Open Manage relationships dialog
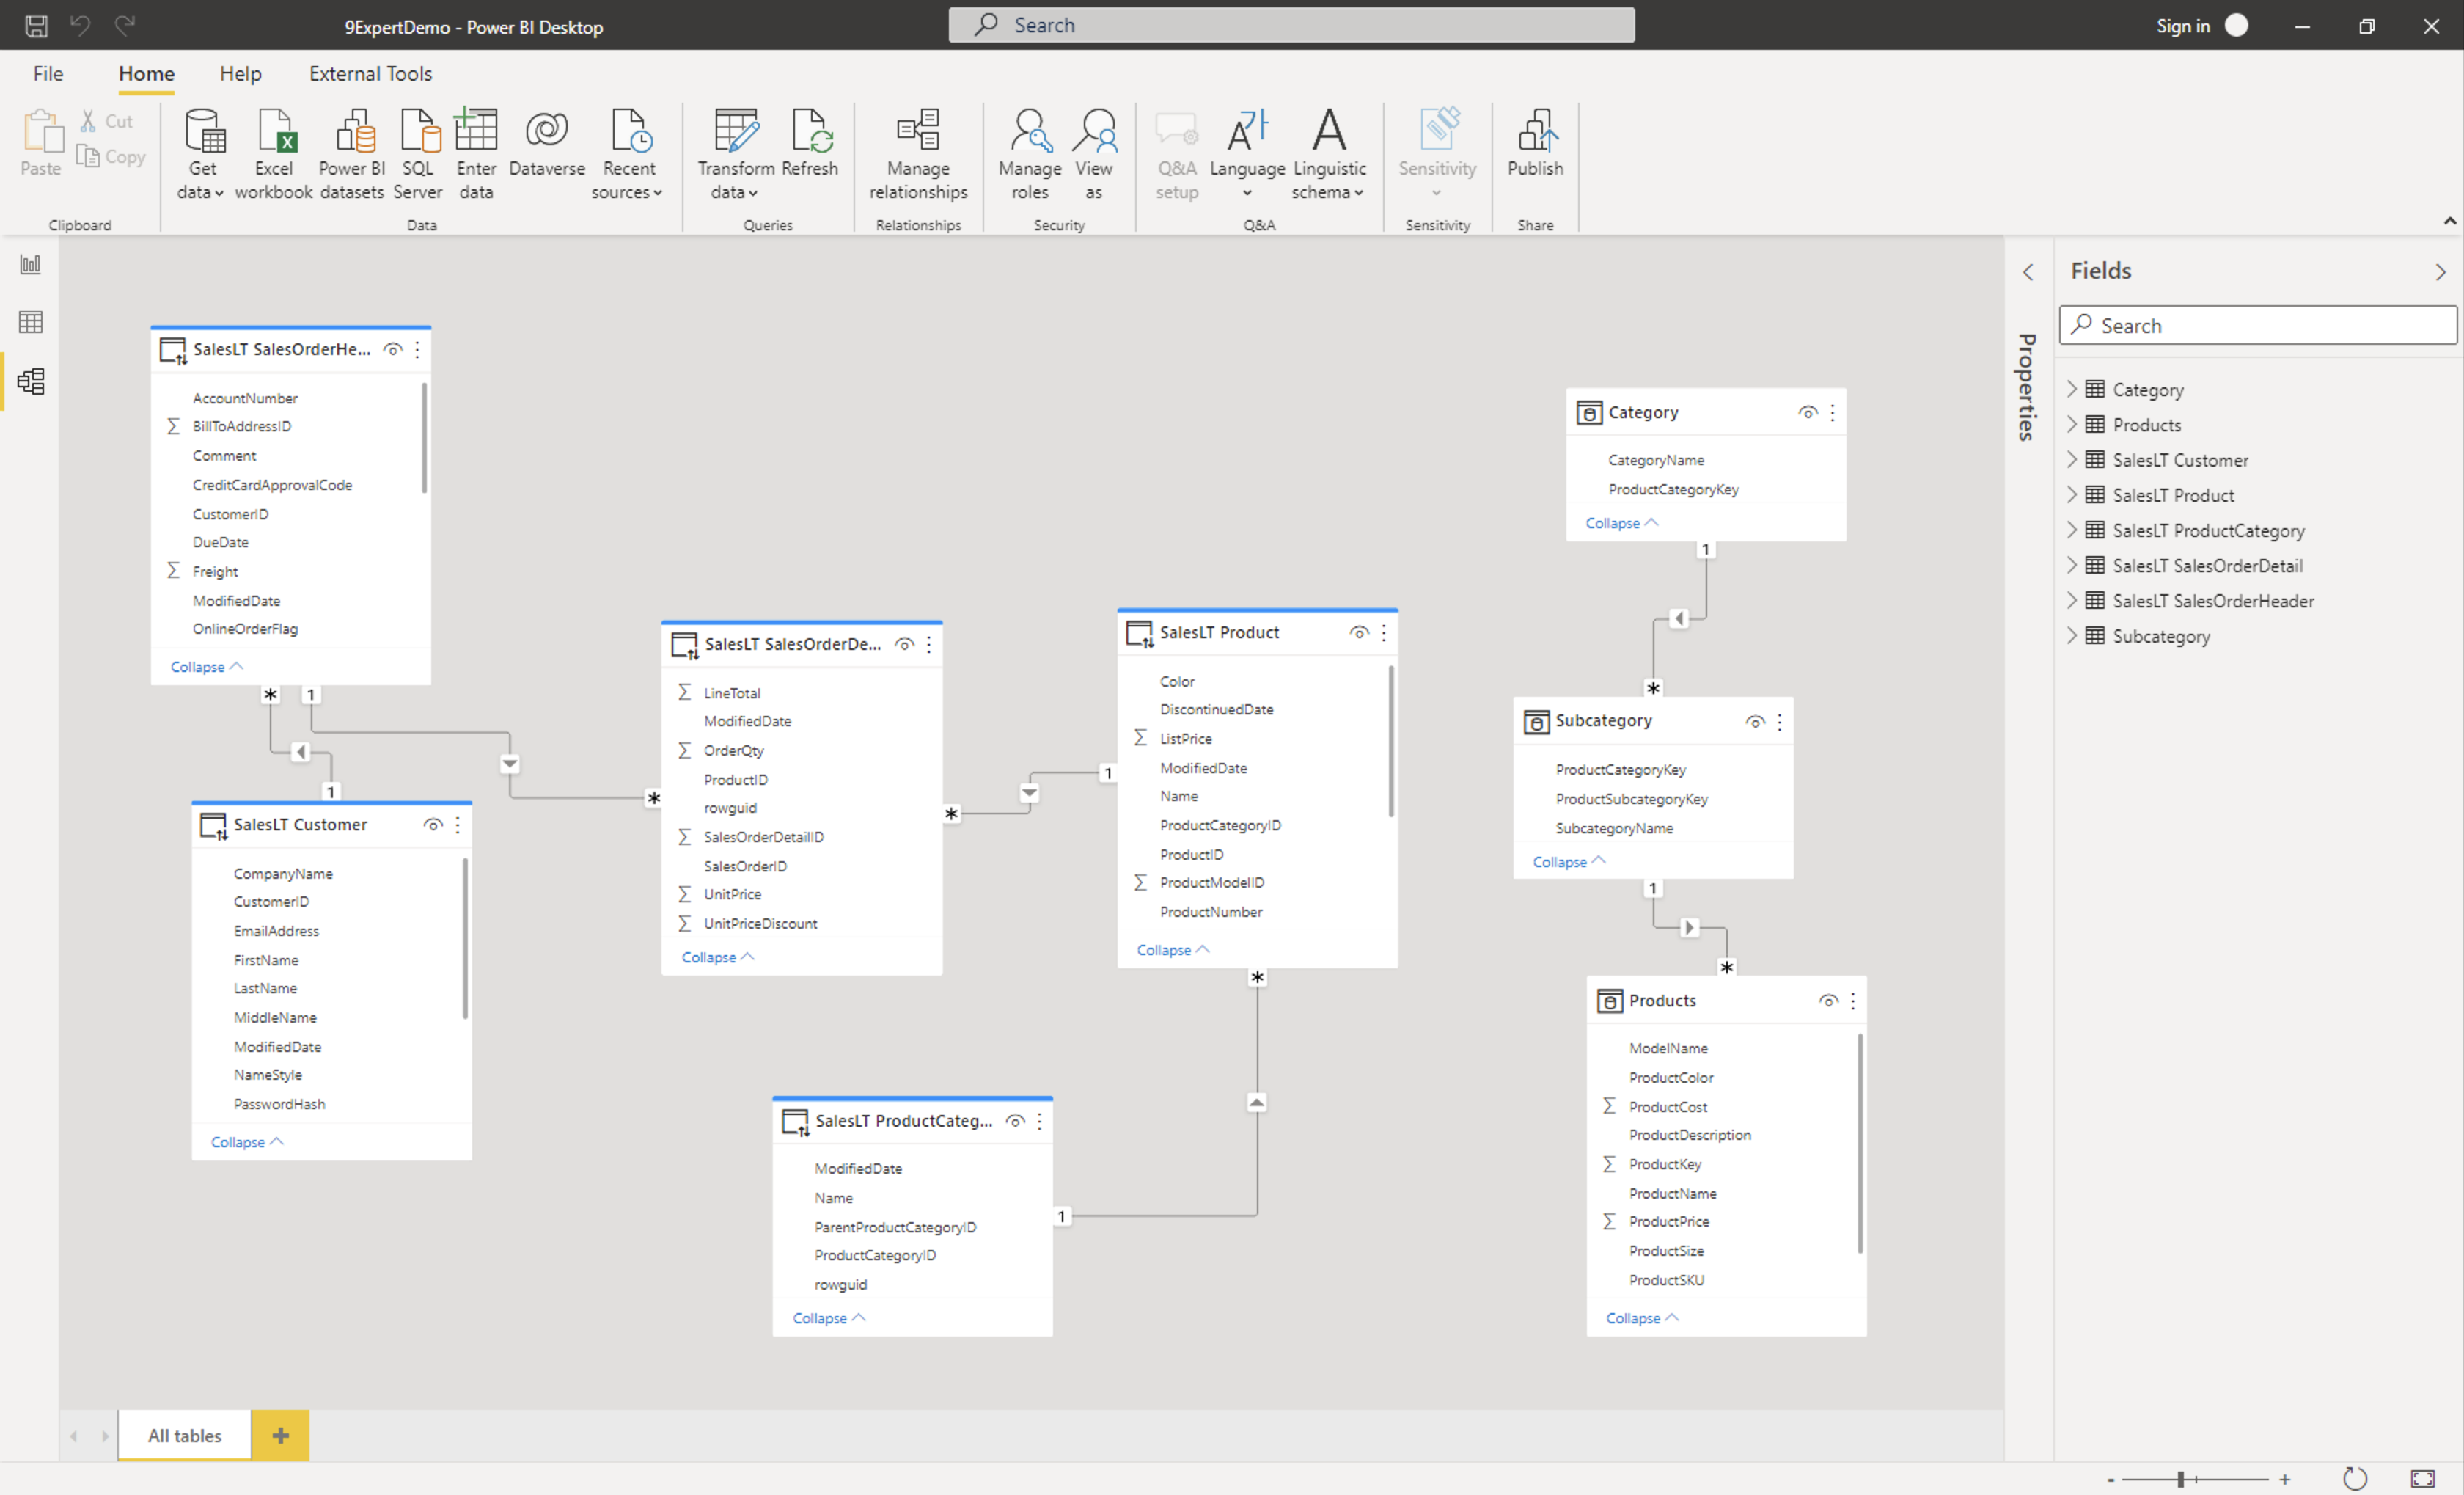This screenshot has width=2464, height=1495. (918, 153)
